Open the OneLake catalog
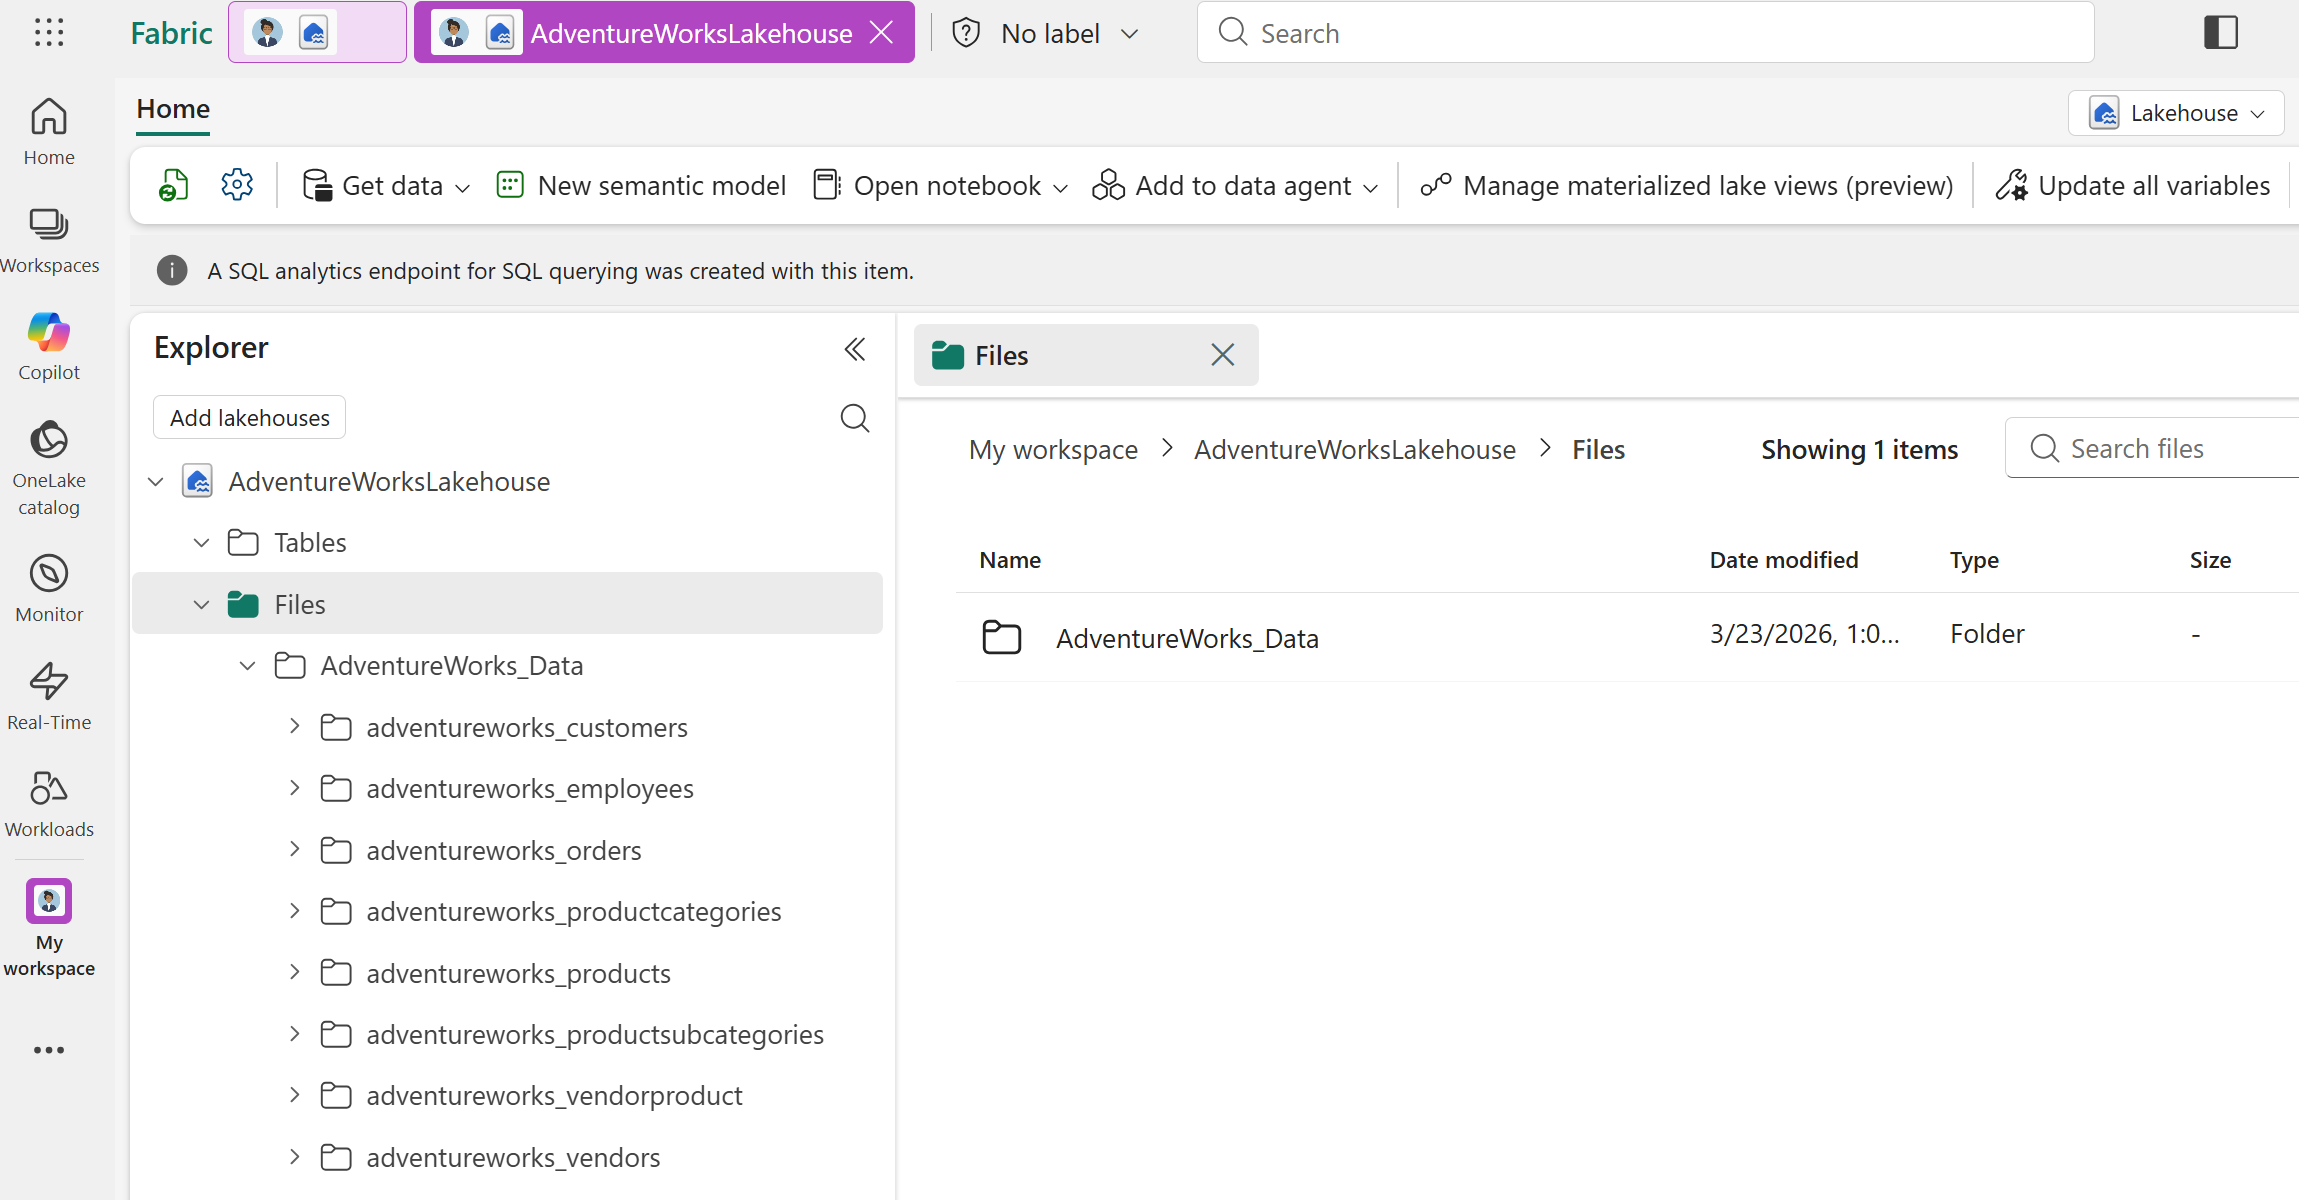This screenshot has width=2299, height=1200. [x=48, y=466]
